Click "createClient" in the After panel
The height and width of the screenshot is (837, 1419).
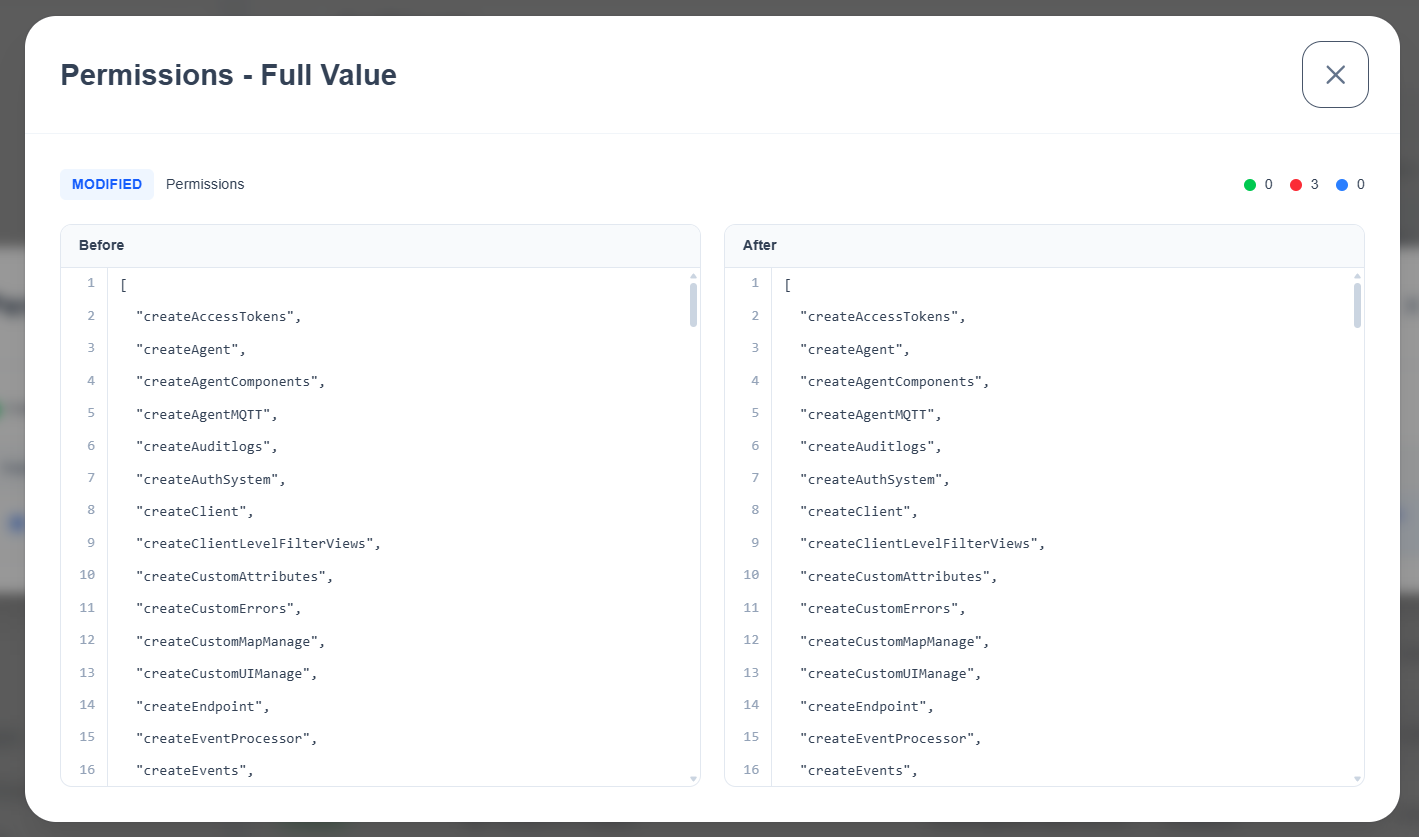(x=858, y=511)
